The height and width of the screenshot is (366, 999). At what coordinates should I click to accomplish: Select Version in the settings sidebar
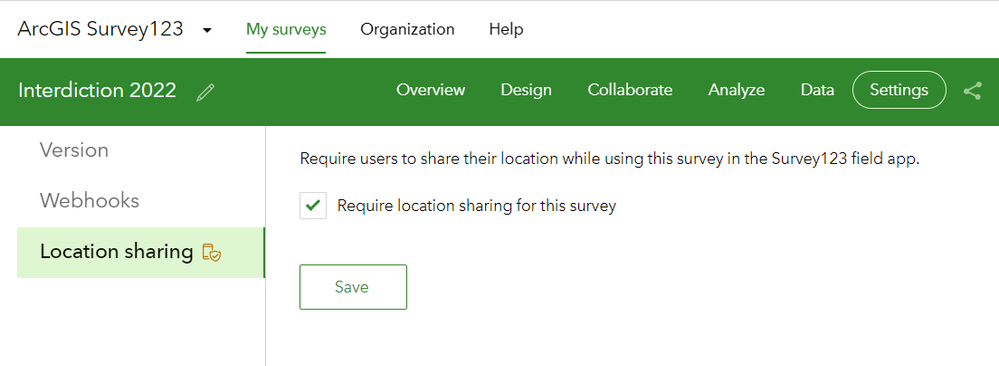click(75, 150)
